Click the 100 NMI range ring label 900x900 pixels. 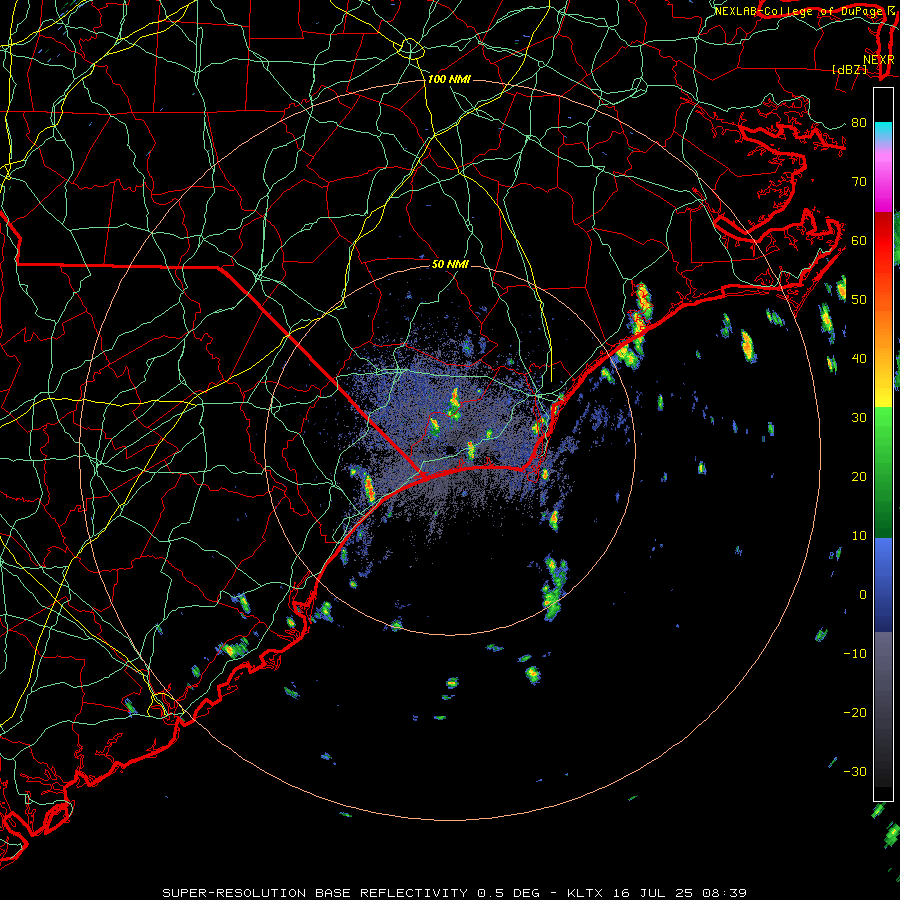click(449, 79)
